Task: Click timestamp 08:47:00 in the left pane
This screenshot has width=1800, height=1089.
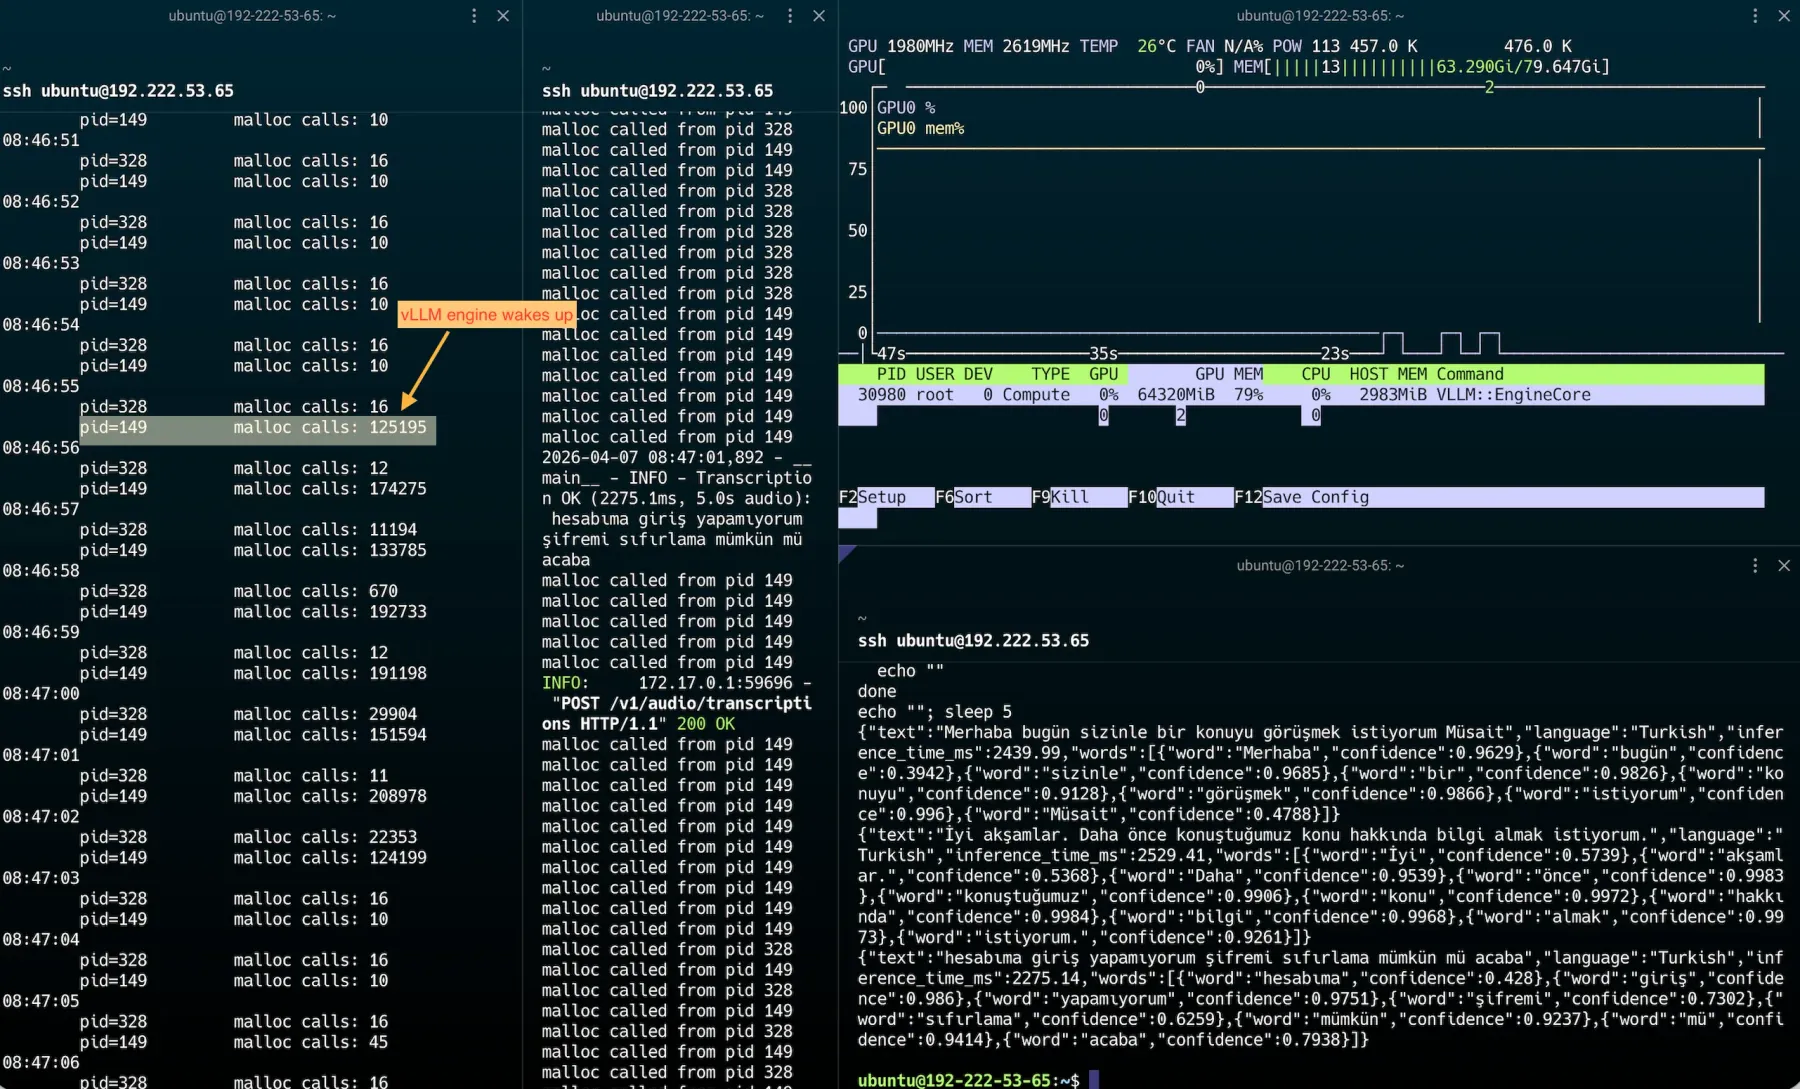Action: click(41, 694)
